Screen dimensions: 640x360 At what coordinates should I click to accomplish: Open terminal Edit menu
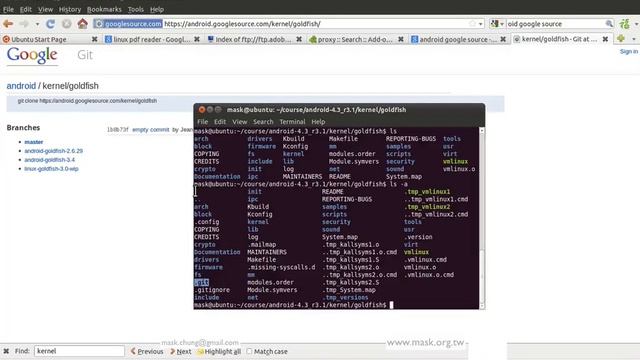220,122
